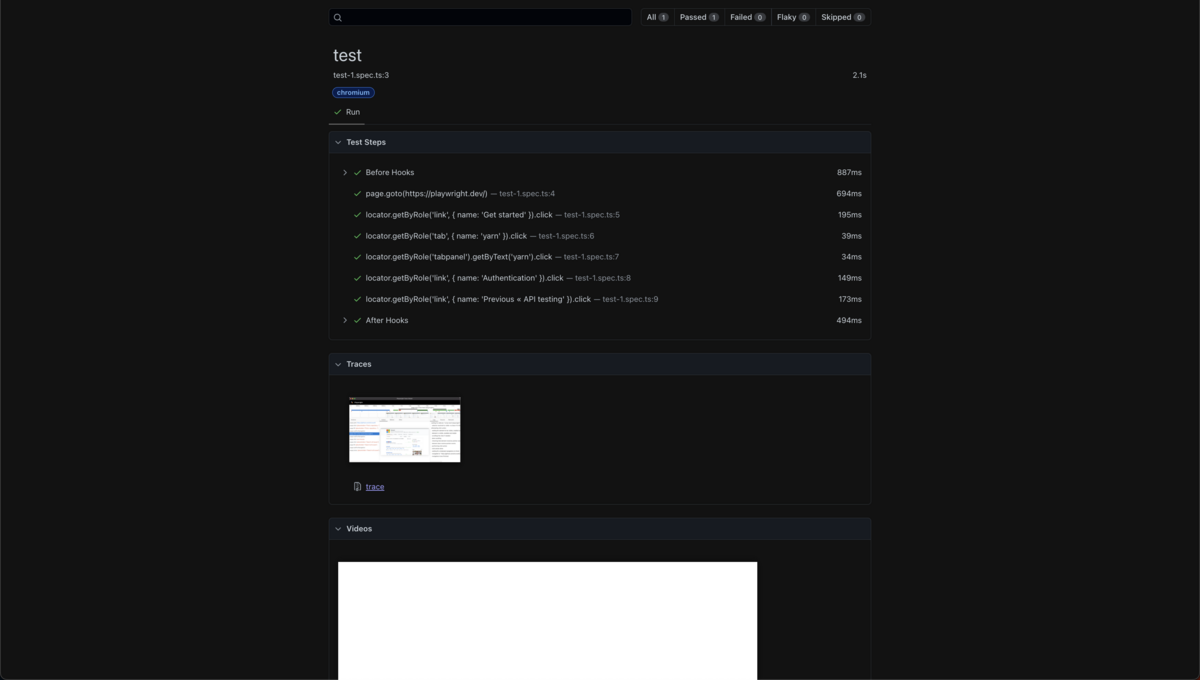Image resolution: width=1200 pixels, height=680 pixels.
Task: Collapse the Videos section
Action: coord(600,528)
